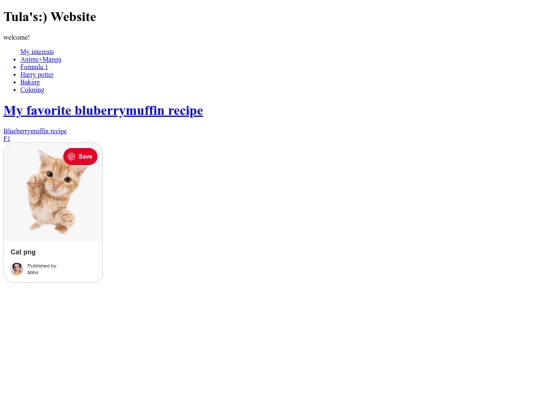Visit the Harry potter link

coord(37,74)
